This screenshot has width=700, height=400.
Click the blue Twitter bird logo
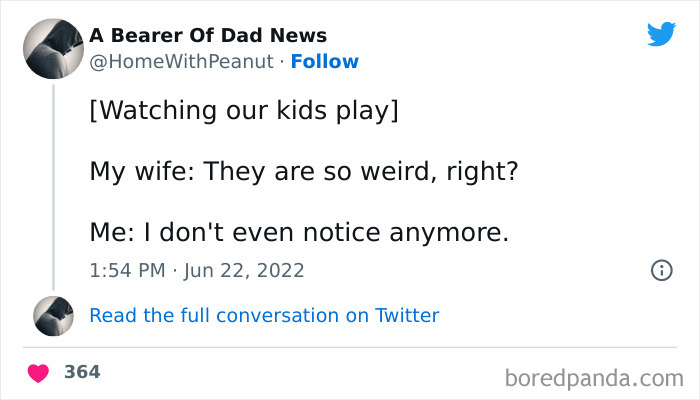click(x=661, y=35)
